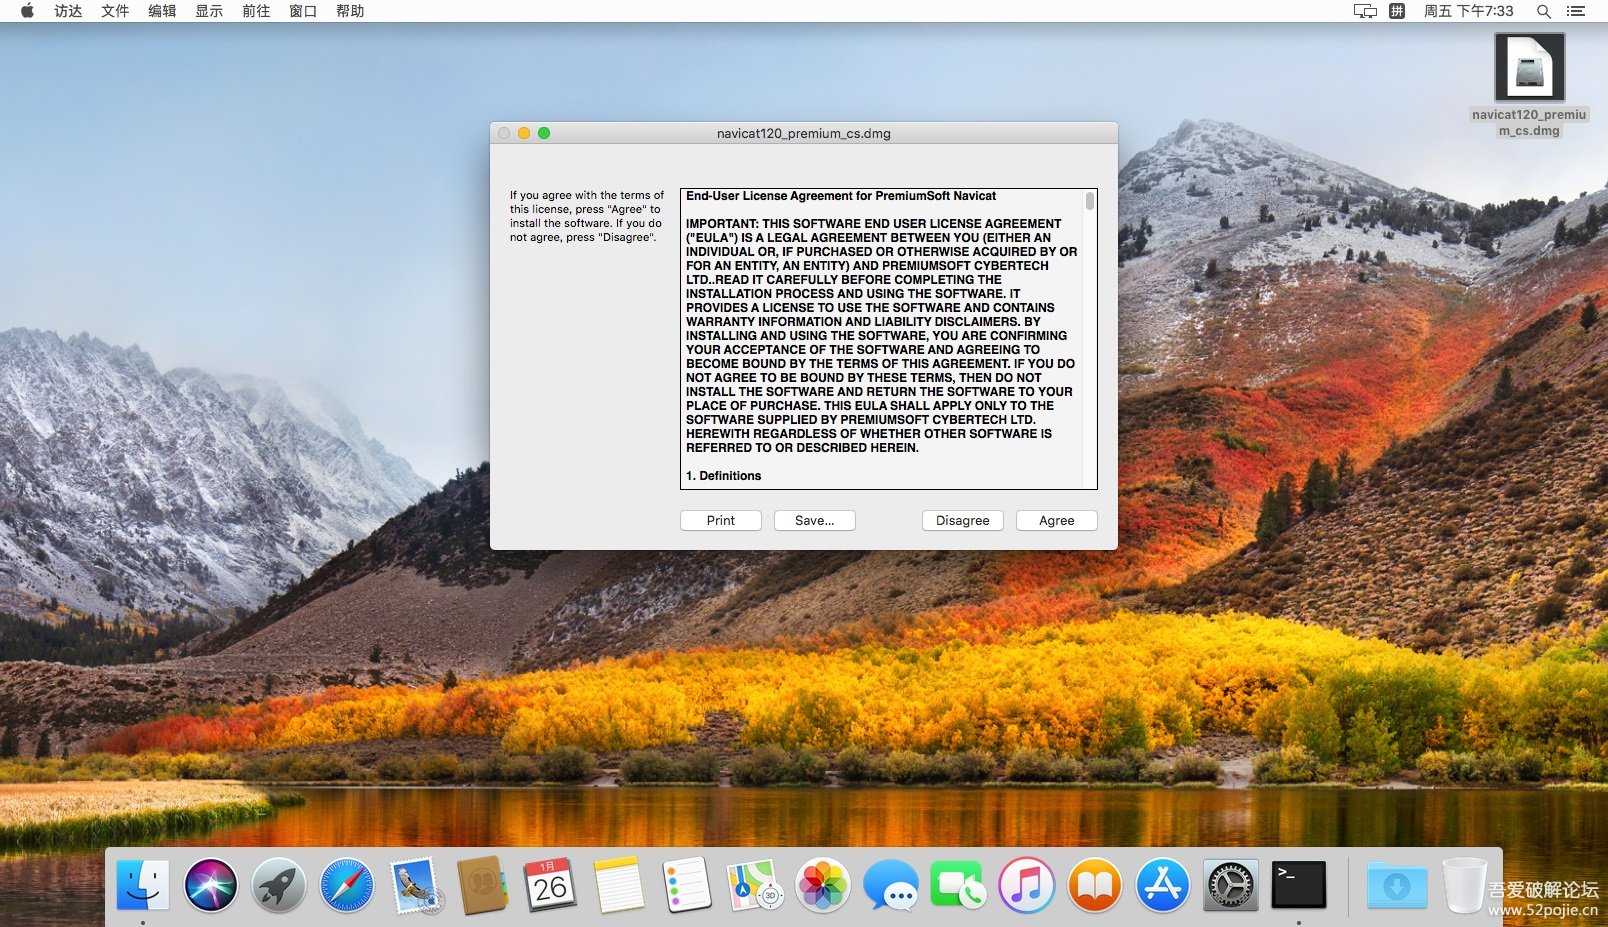The image size is (1608, 927).
Task: Open Safari compass icon in Dock
Action: (x=346, y=885)
